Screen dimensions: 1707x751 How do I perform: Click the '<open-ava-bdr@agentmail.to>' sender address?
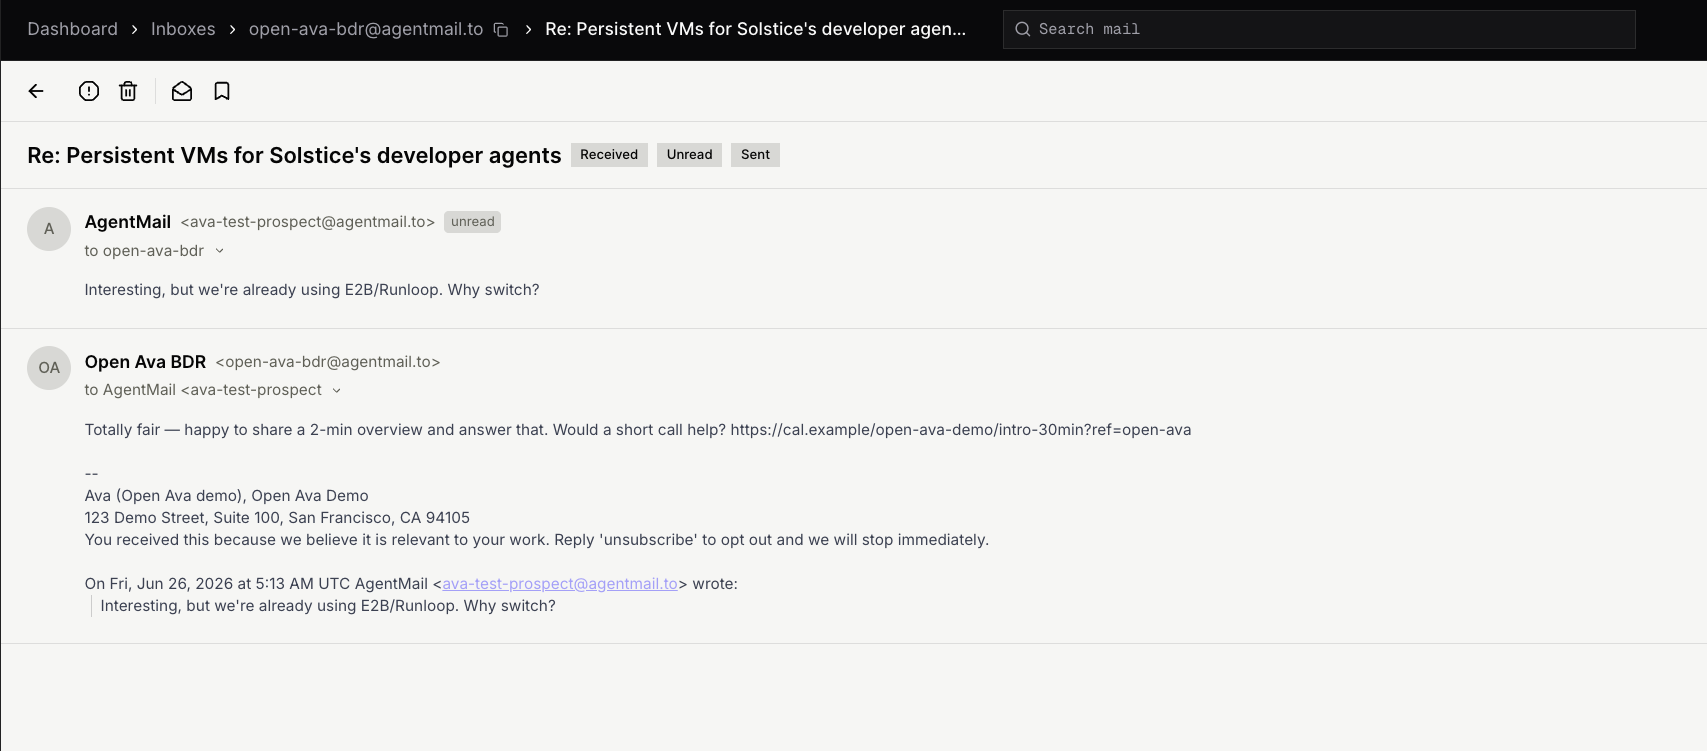(328, 362)
